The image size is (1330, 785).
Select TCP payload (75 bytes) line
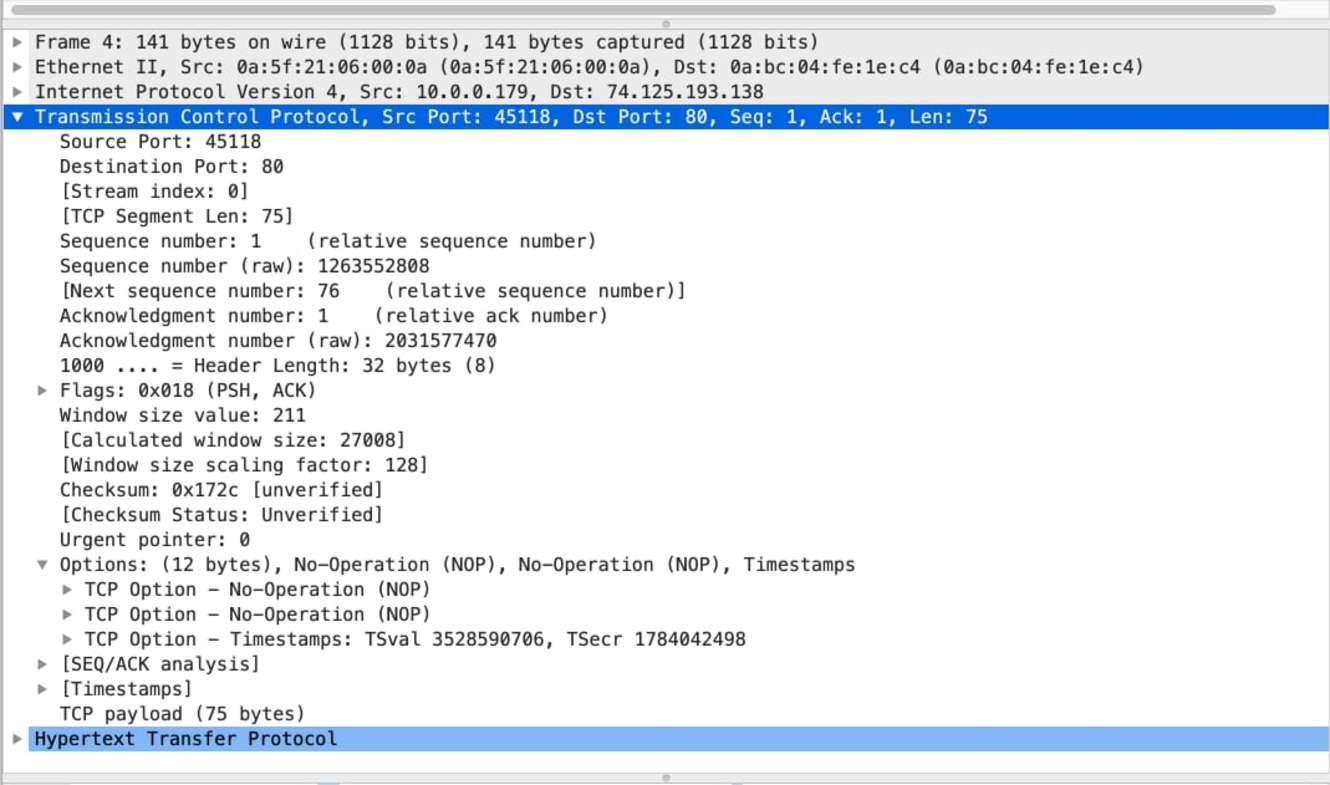tap(182, 714)
